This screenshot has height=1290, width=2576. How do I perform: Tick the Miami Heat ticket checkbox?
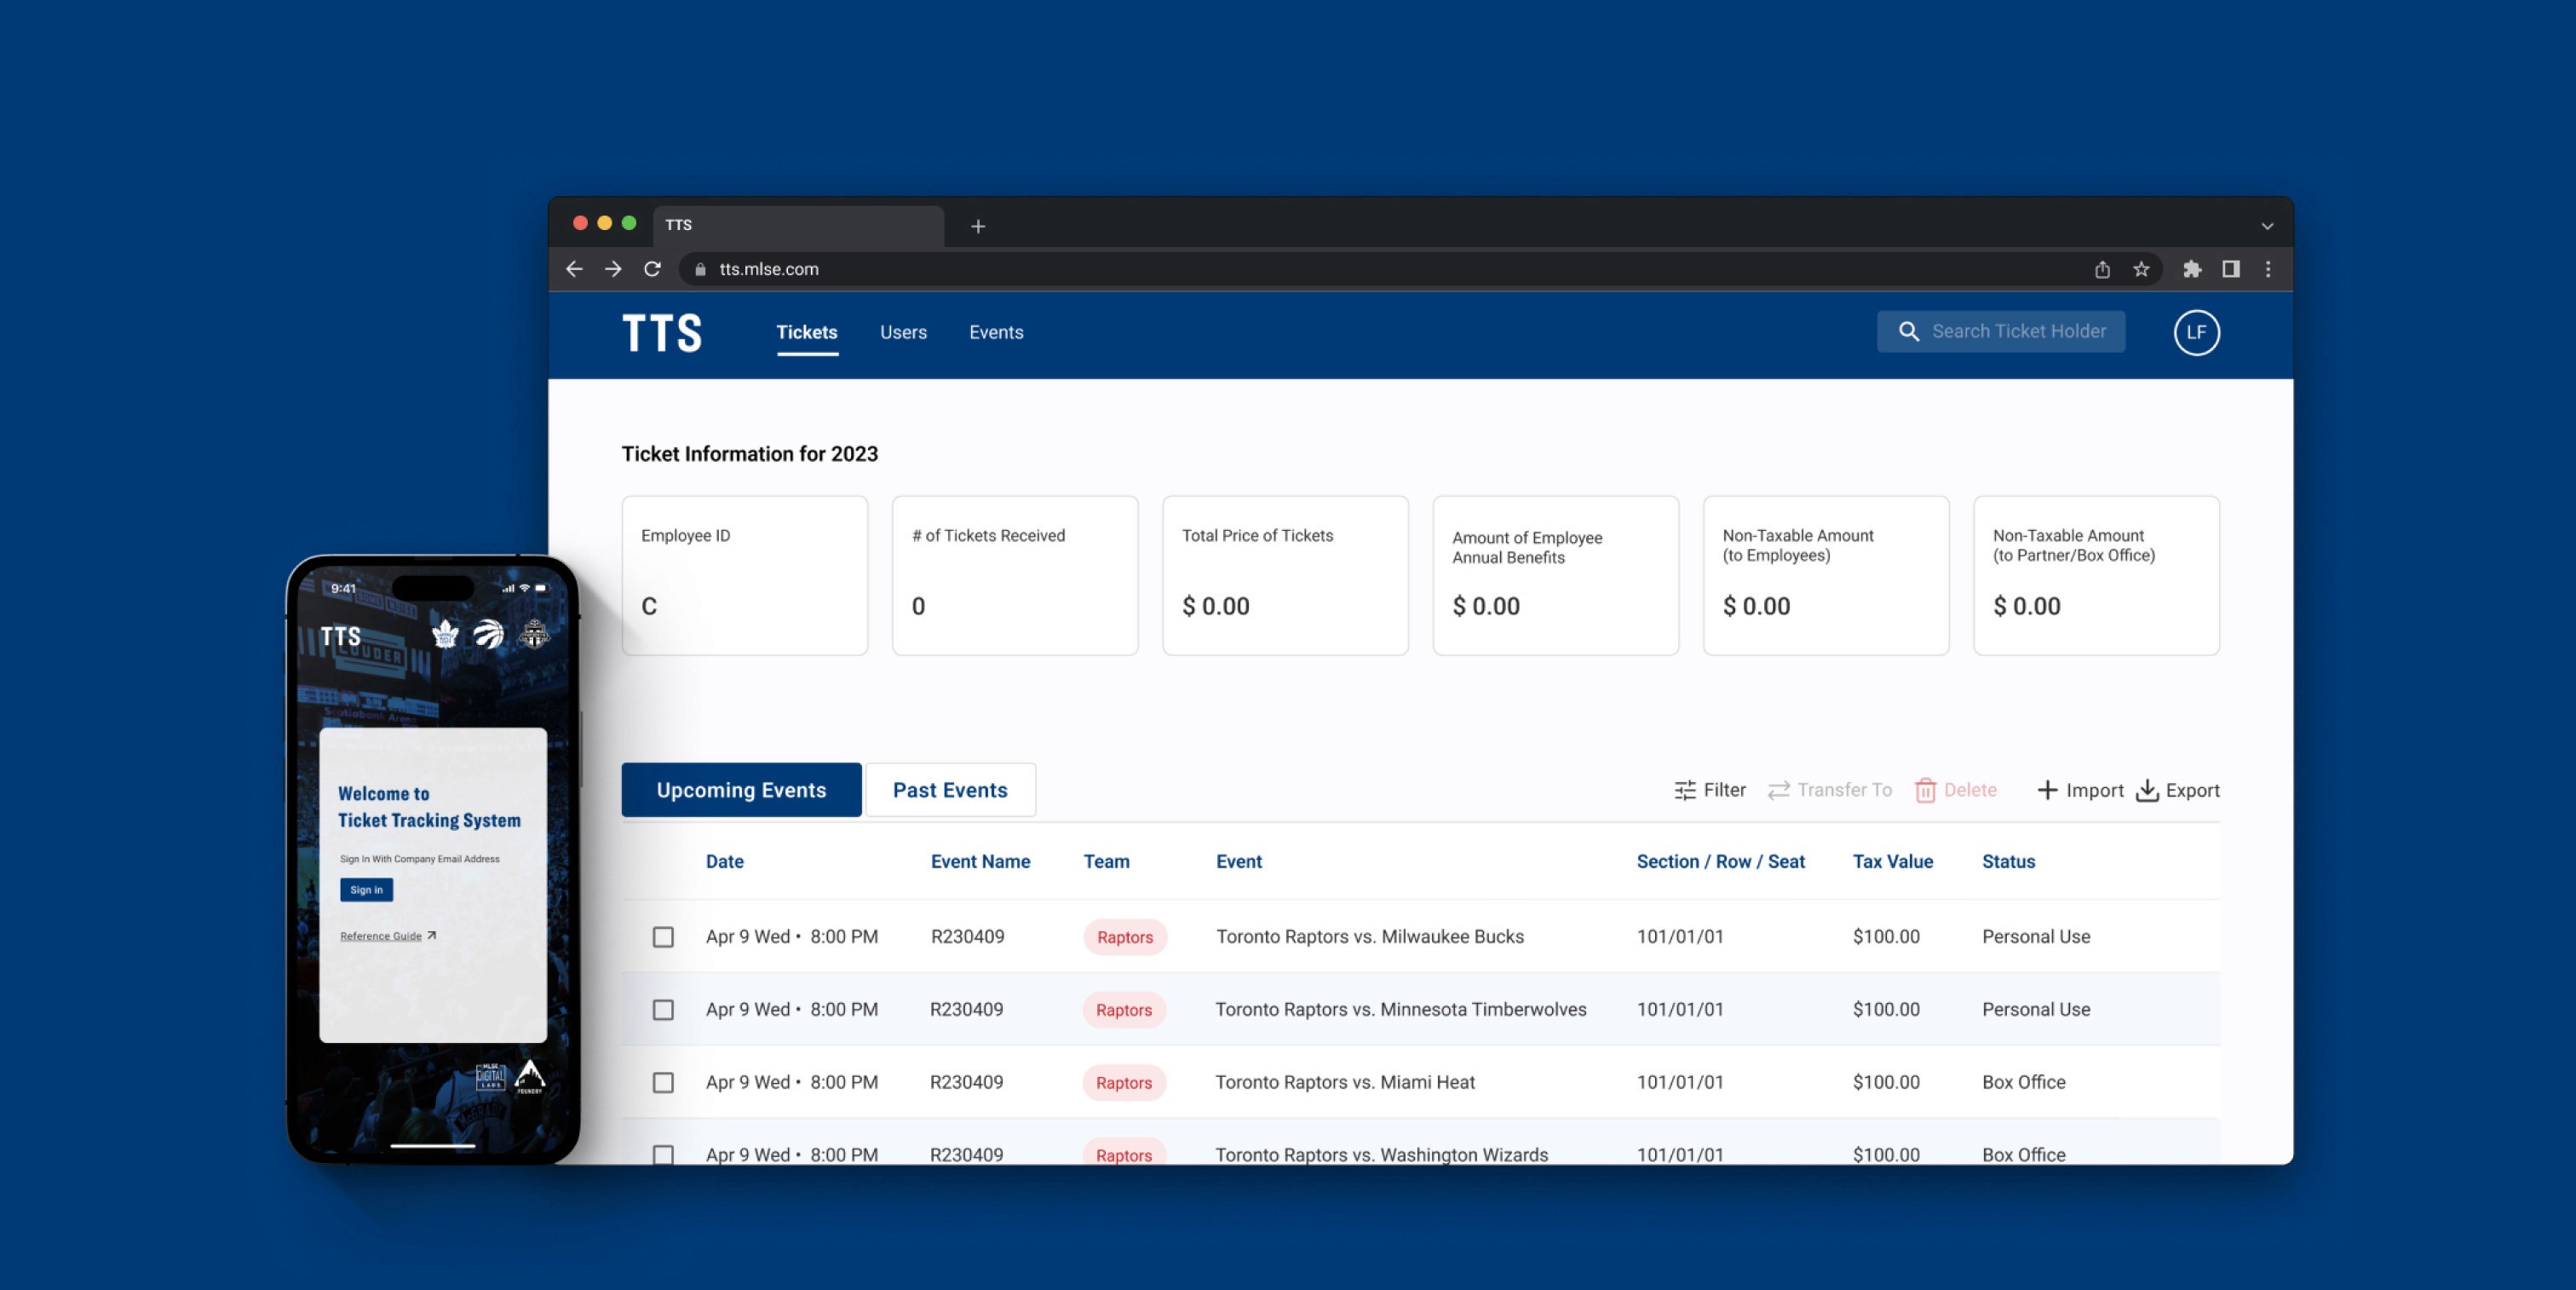click(x=663, y=1083)
